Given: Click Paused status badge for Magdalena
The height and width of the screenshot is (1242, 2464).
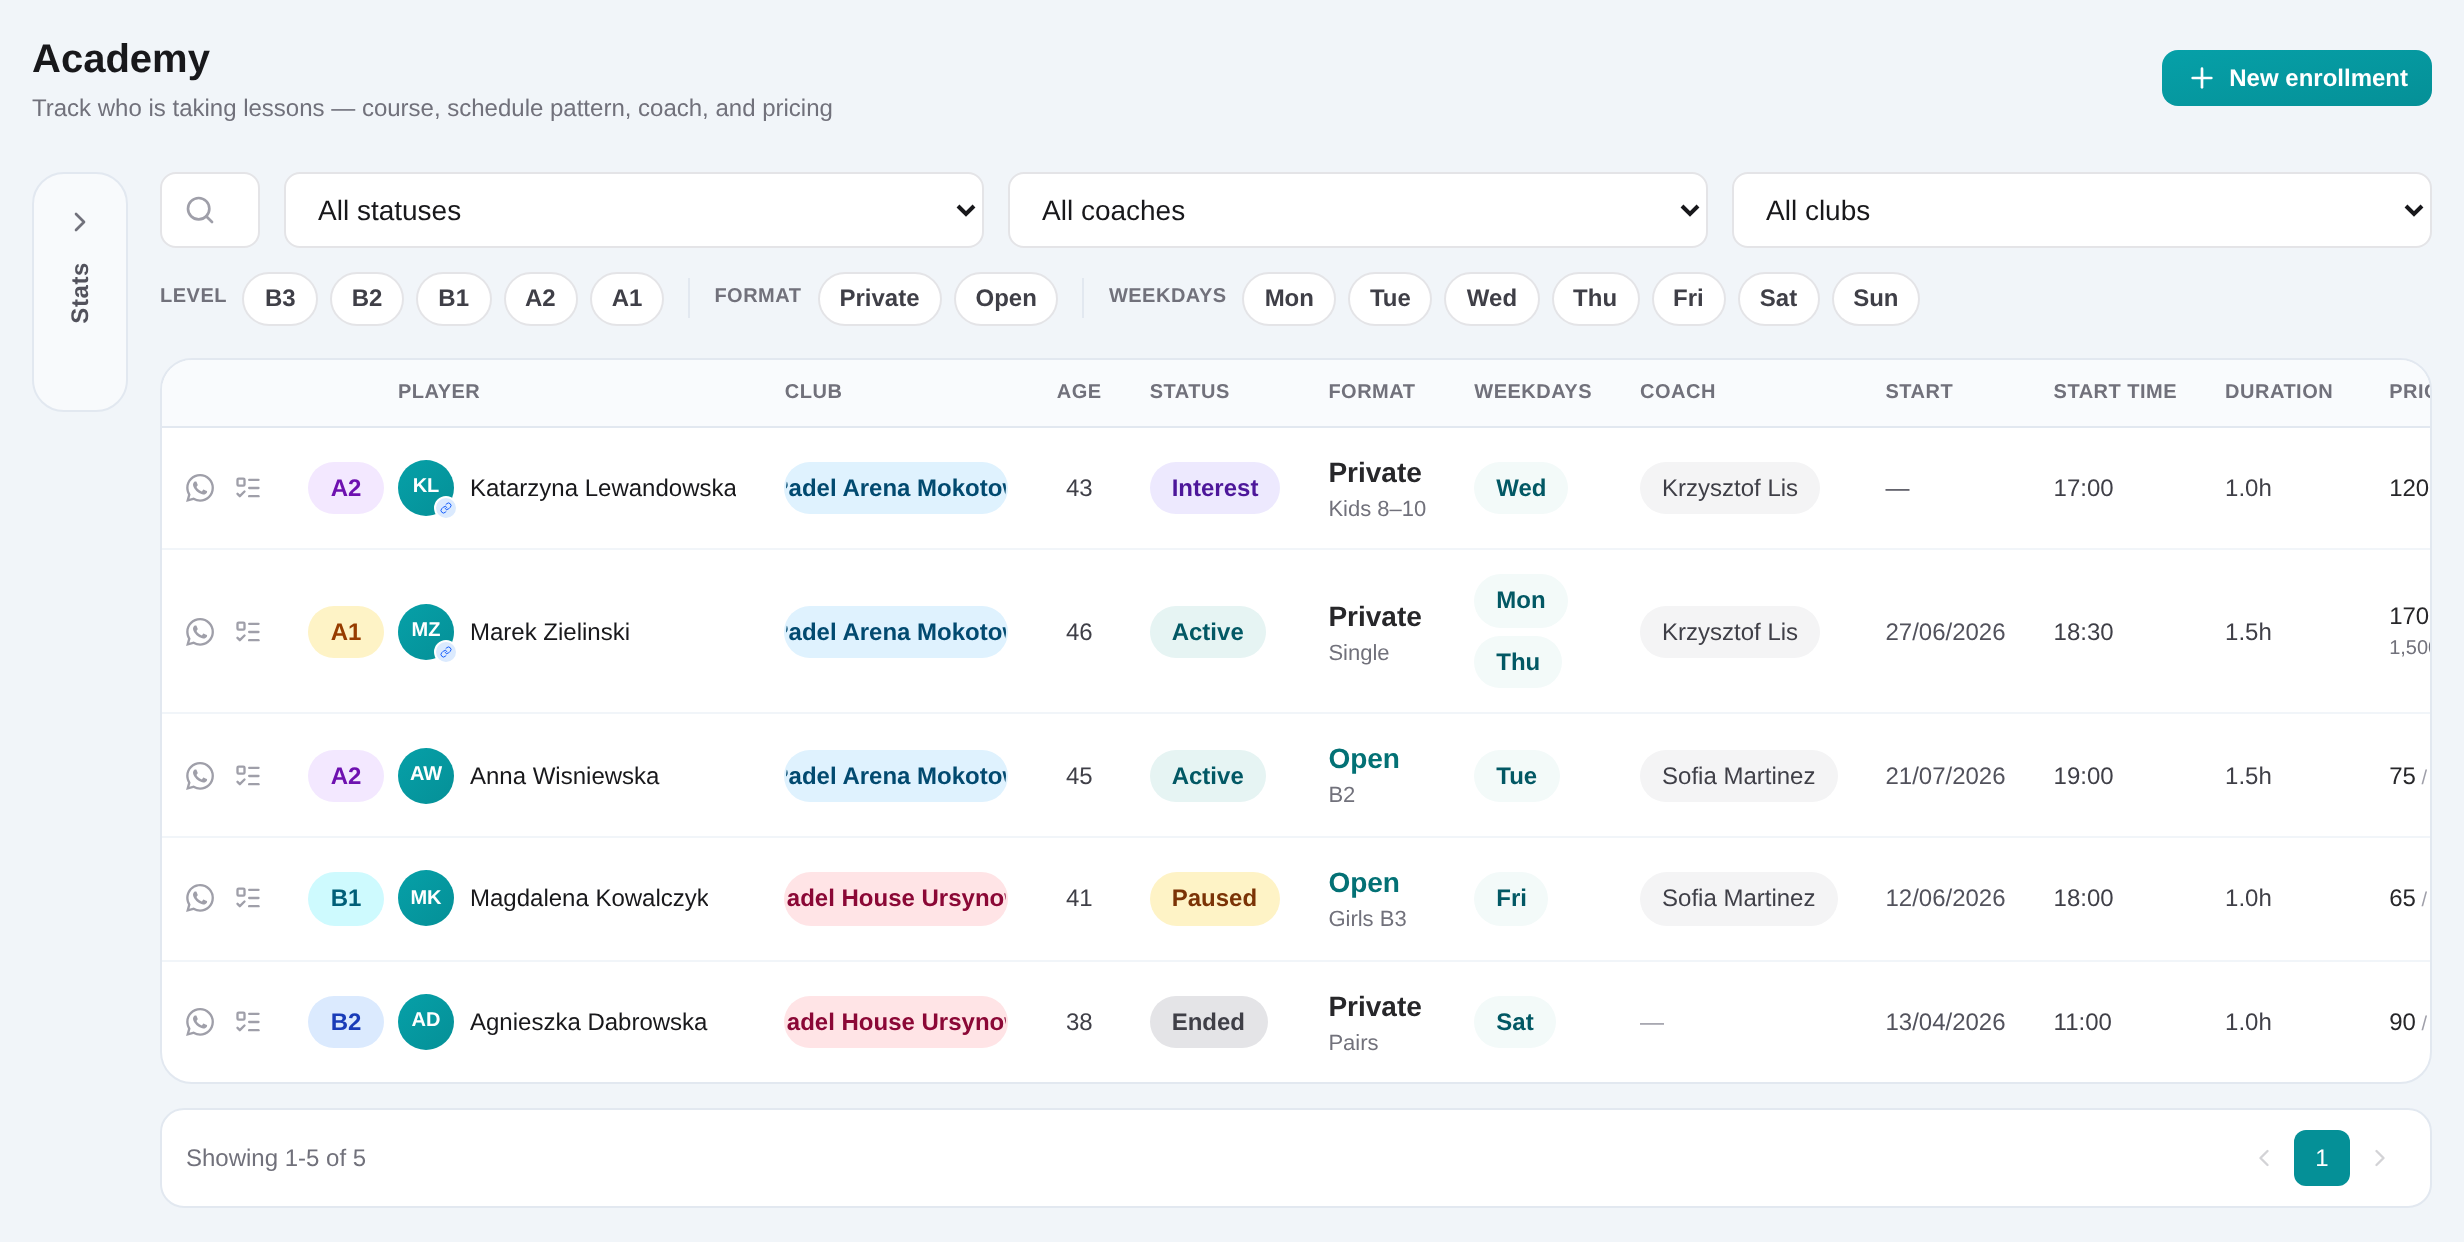Looking at the screenshot, I should [x=1215, y=898].
